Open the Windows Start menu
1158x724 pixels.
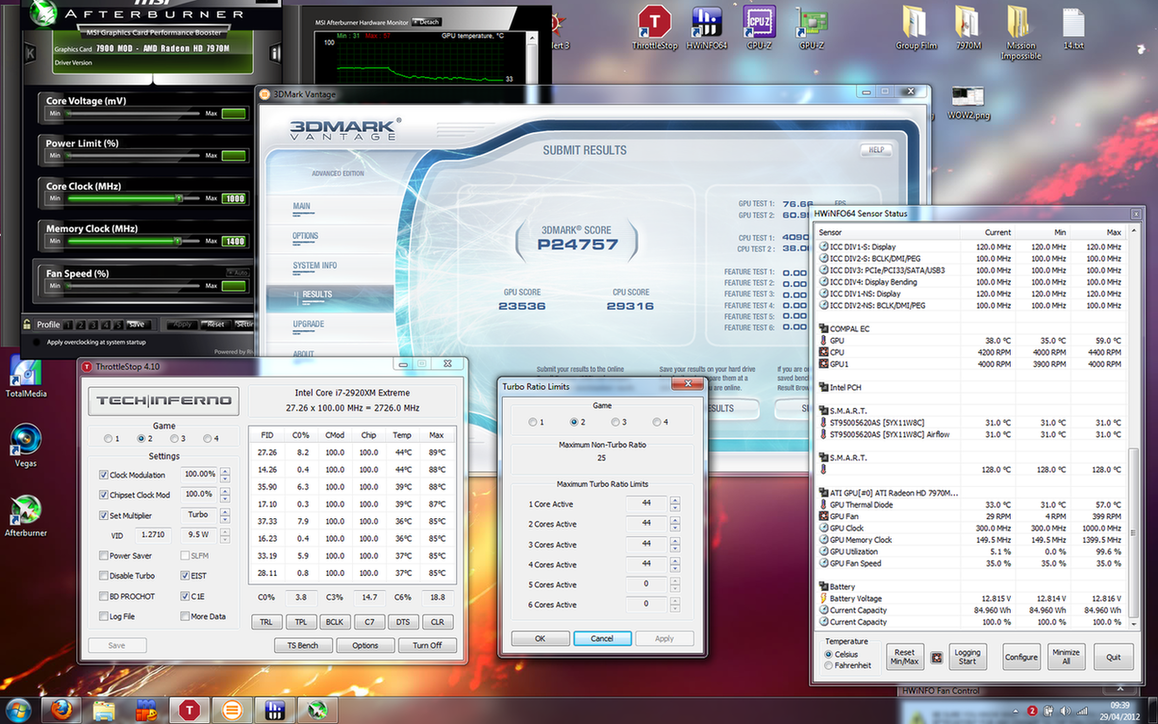coord(18,711)
